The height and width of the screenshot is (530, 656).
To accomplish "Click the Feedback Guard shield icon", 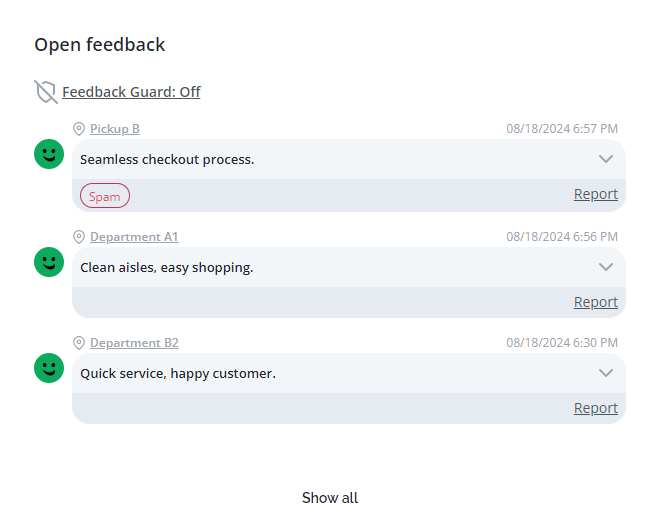I will tap(45, 92).
